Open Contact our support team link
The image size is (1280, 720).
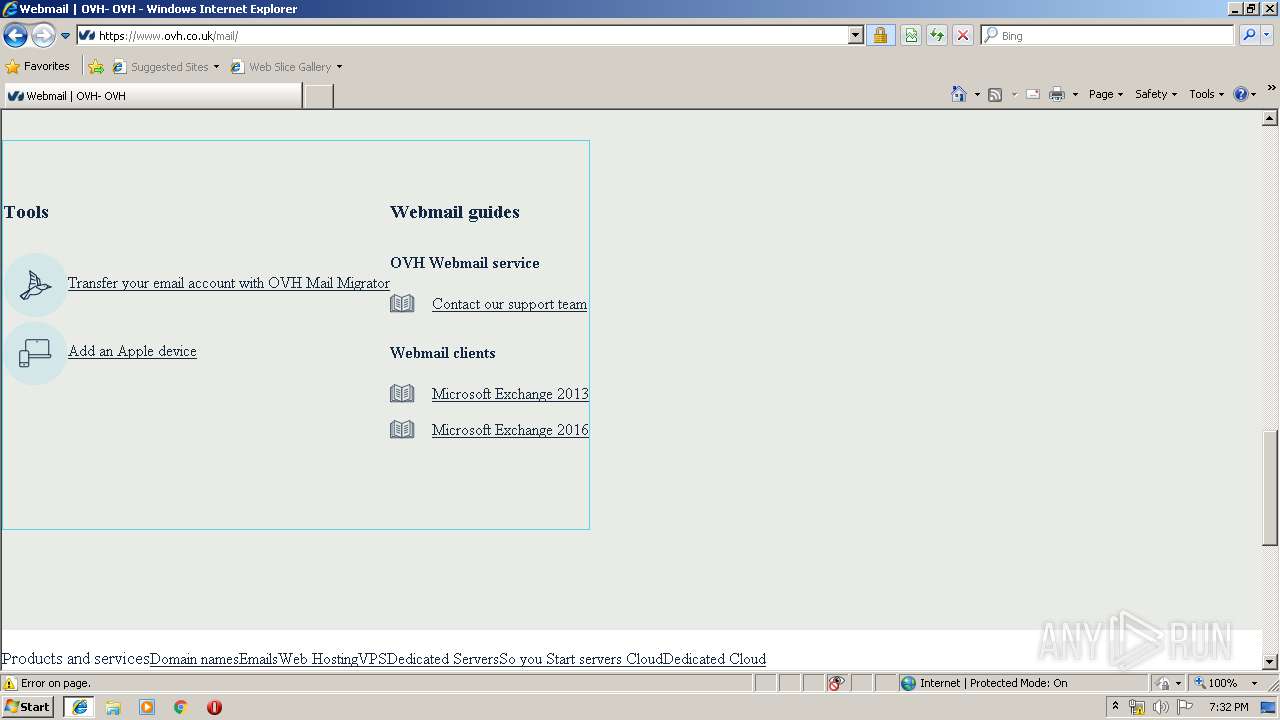pos(509,304)
